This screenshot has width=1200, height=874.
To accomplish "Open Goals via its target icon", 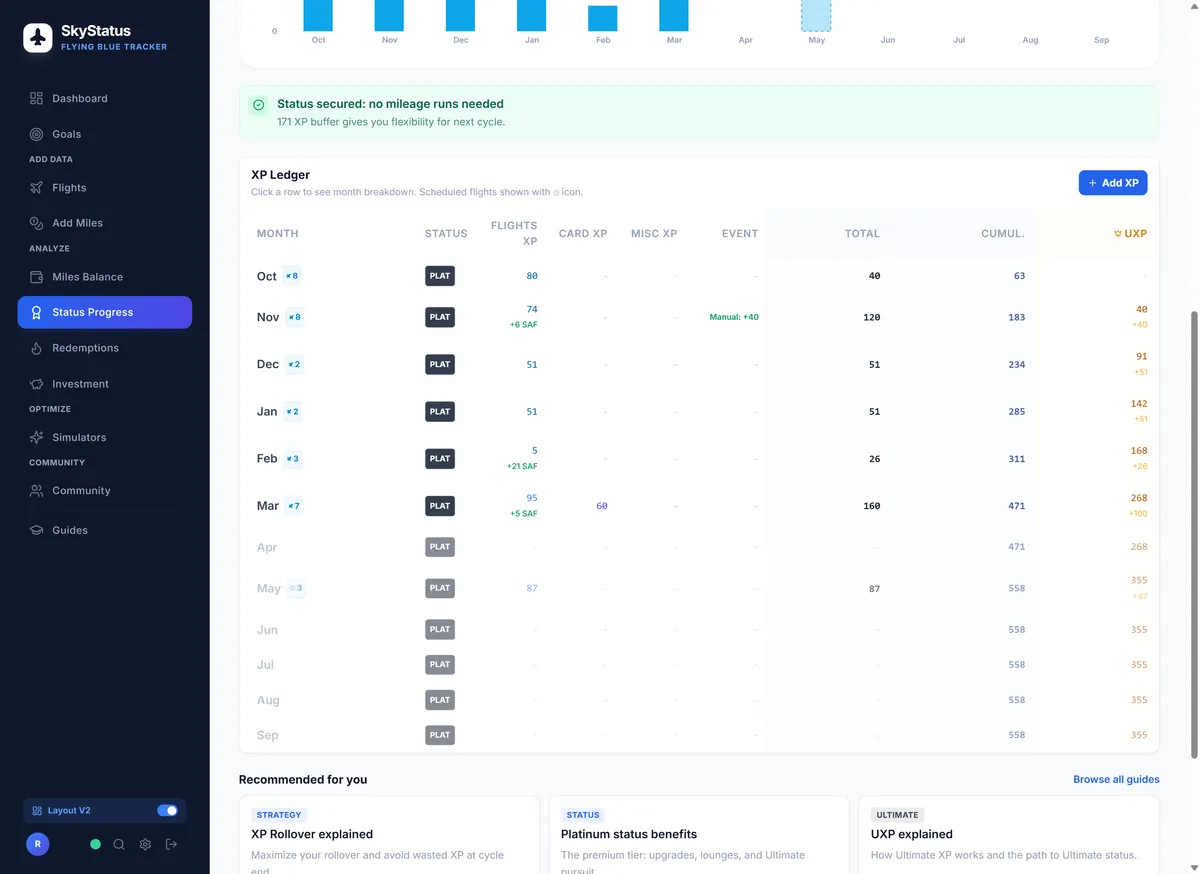I will click(36, 134).
